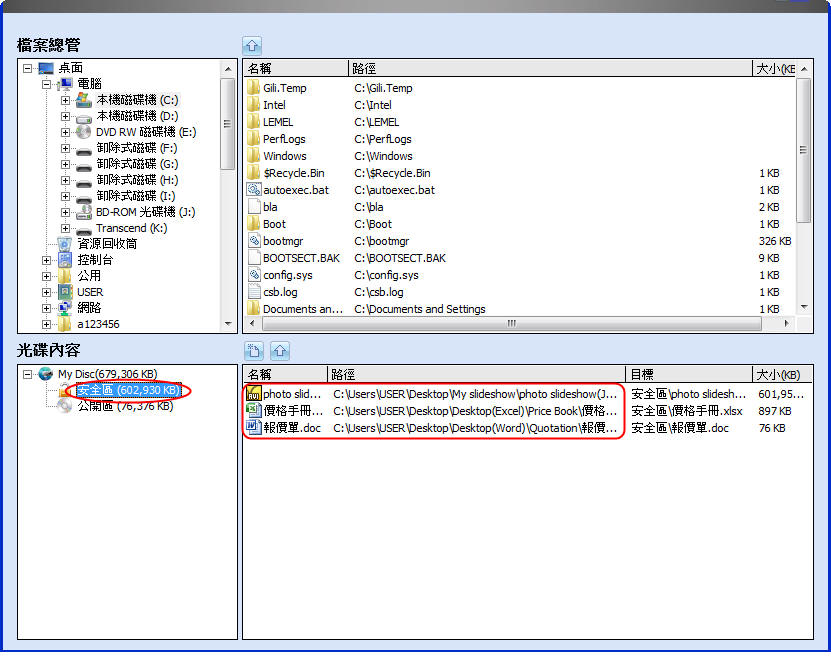Select the 報價單.doc Word file
The height and width of the screenshot is (671, 831).
tap(292, 428)
